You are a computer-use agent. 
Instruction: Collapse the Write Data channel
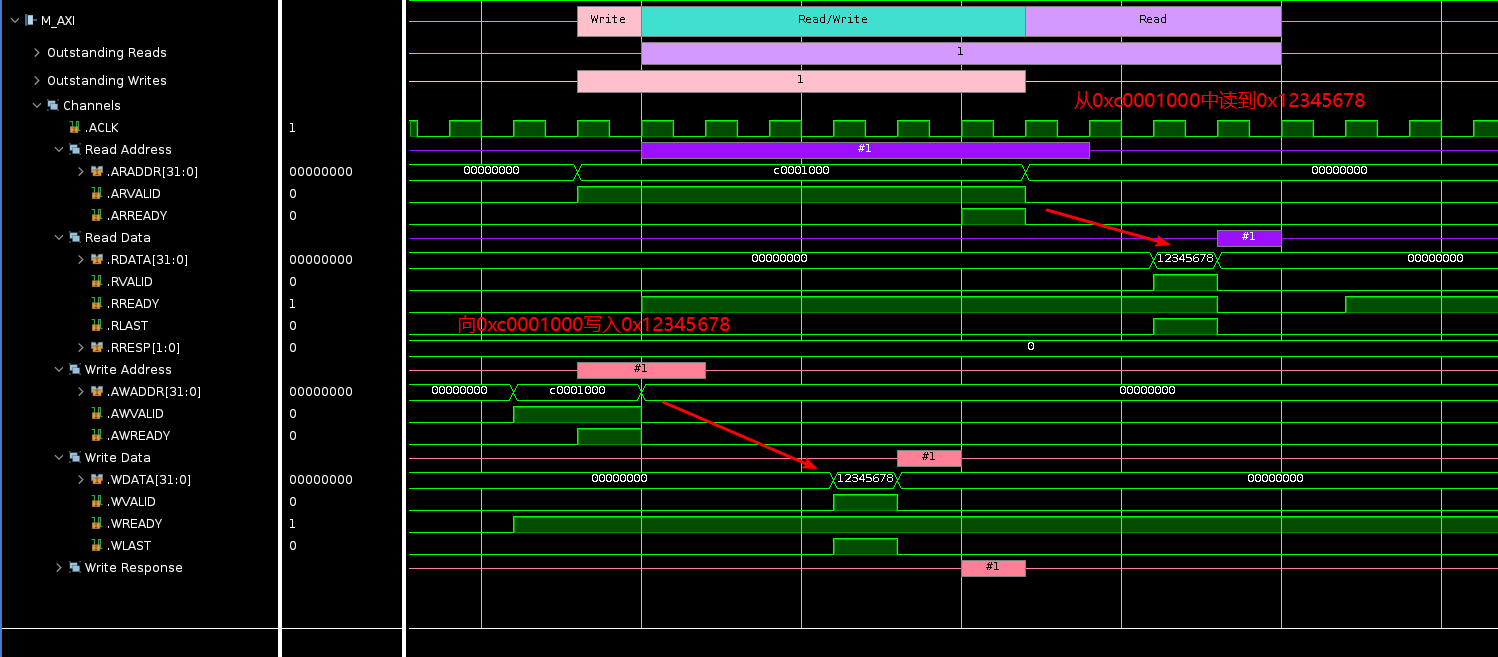coord(59,457)
